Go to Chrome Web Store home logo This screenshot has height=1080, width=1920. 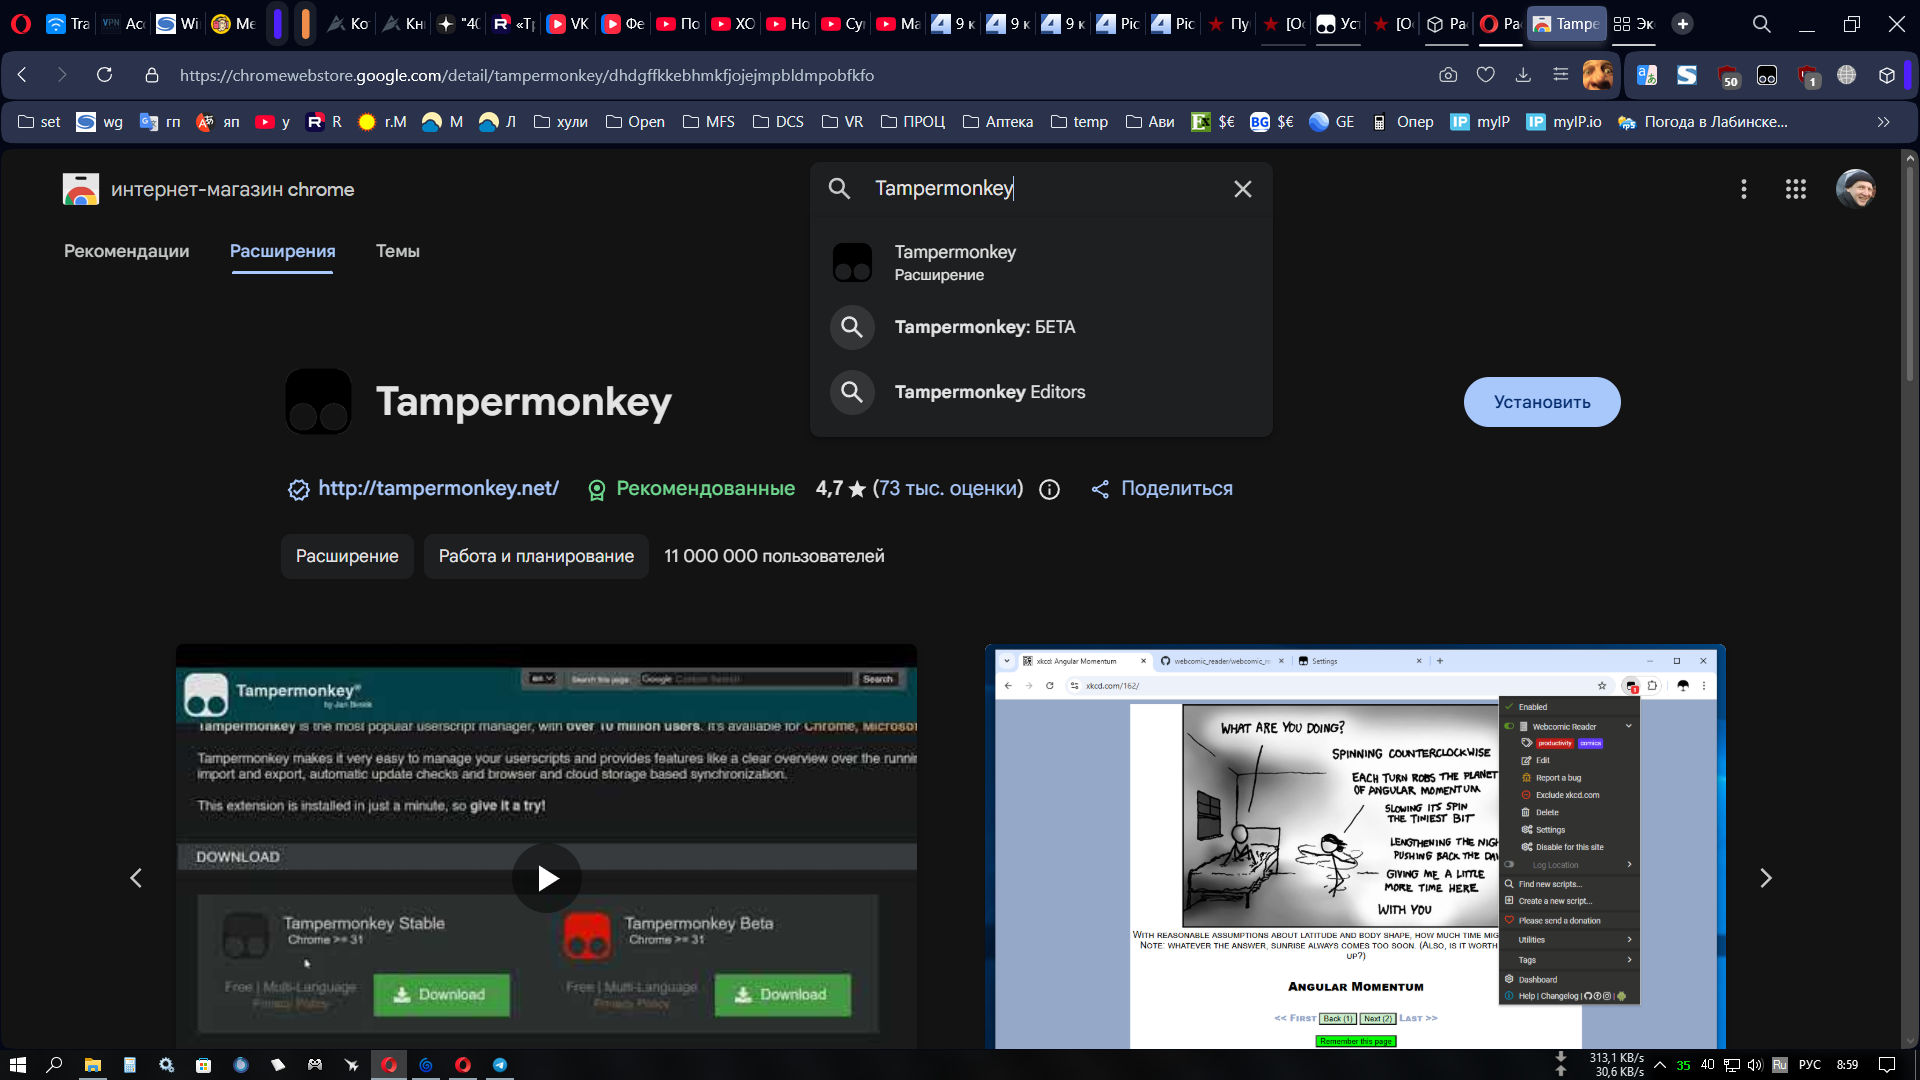(x=208, y=189)
